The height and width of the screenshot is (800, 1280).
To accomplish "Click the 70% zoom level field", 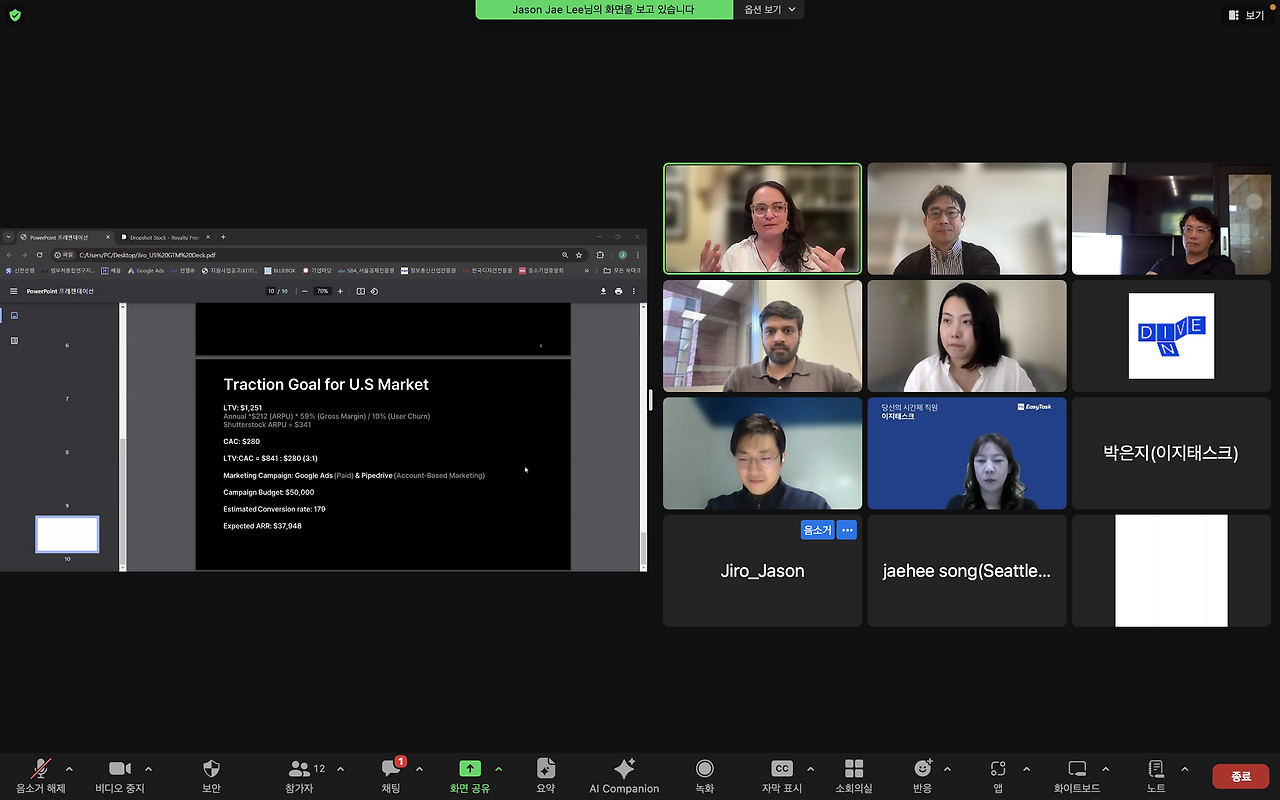I will pyautogui.click(x=322, y=291).
